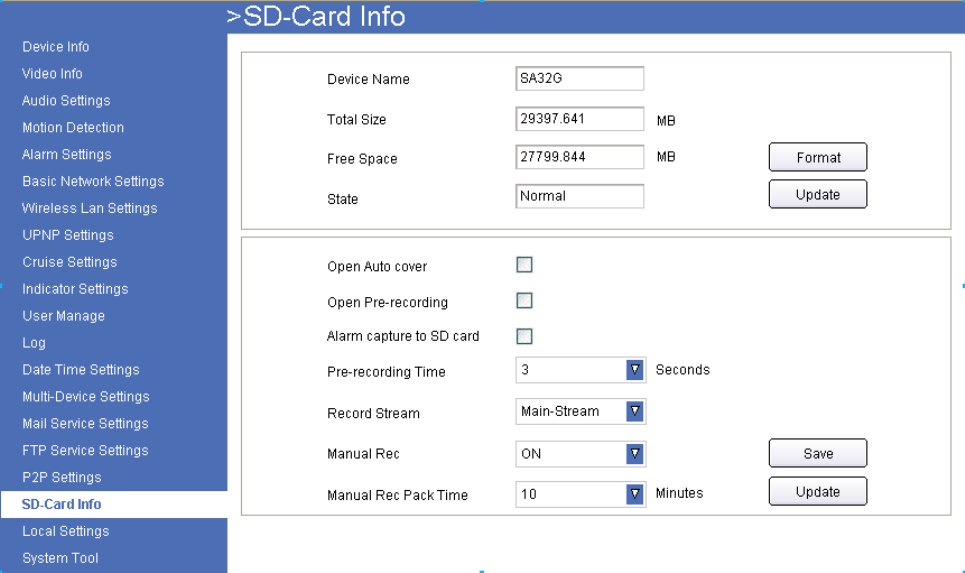Screen dimensions: 965x573
Task: Check Alarm capture to SD card
Action: pos(524,336)
